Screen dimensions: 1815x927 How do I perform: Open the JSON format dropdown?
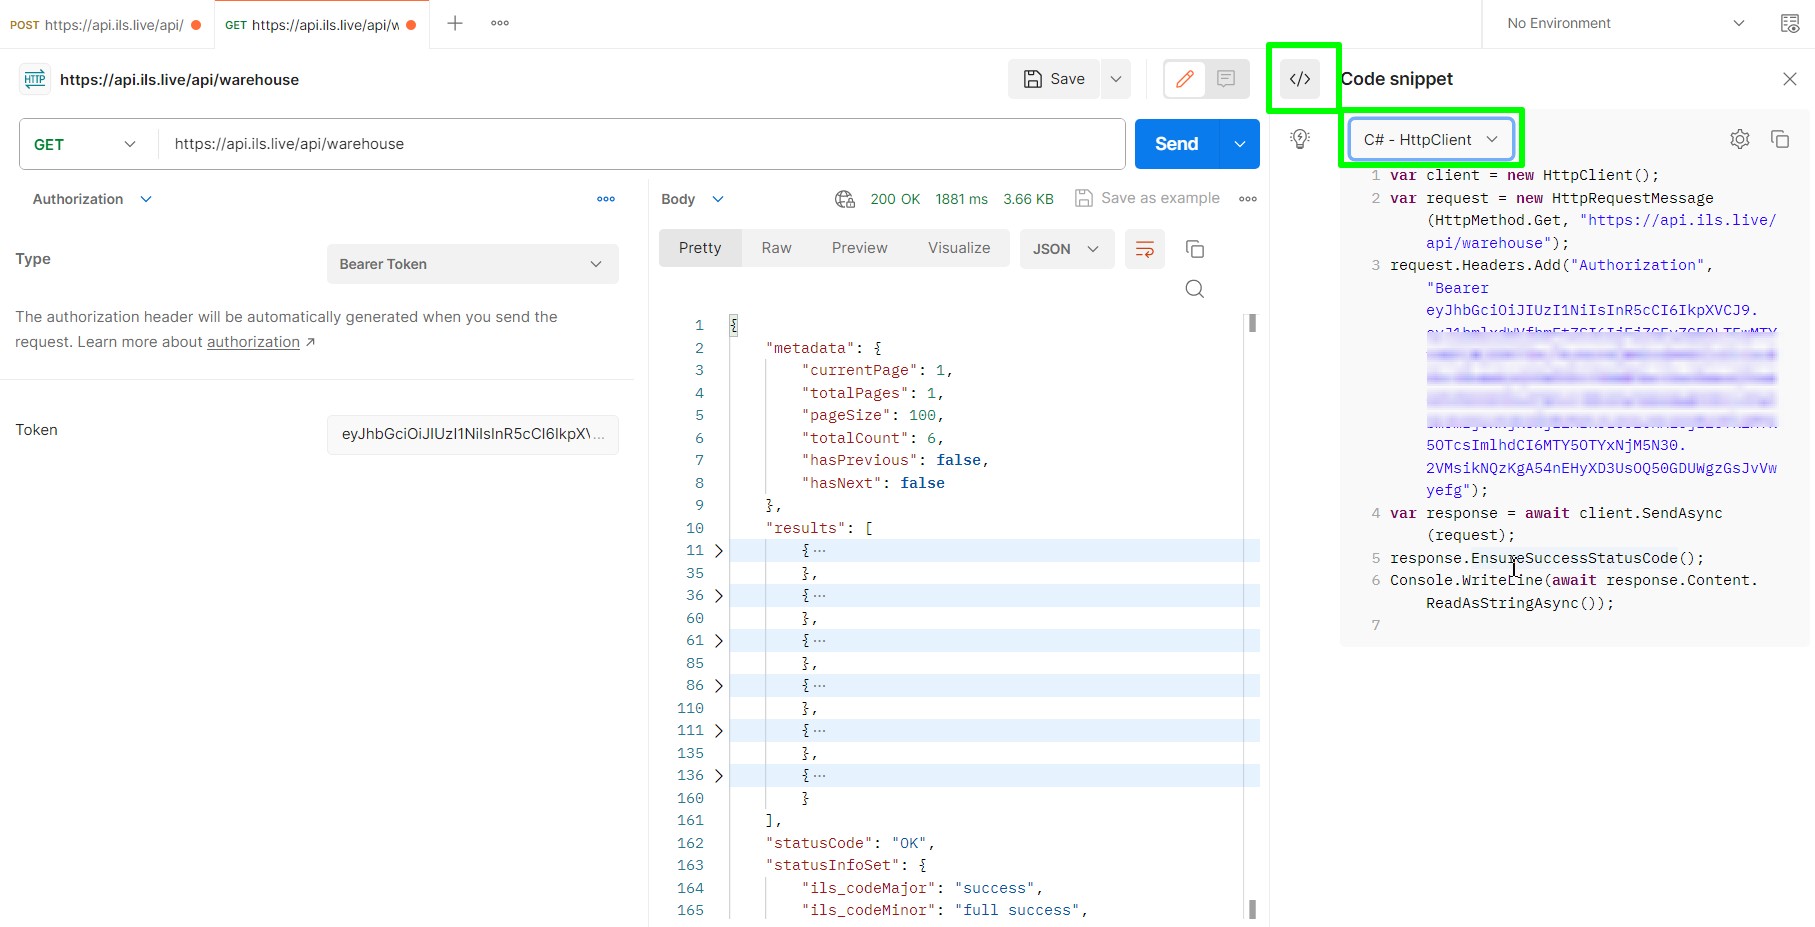coord(1066,248)
